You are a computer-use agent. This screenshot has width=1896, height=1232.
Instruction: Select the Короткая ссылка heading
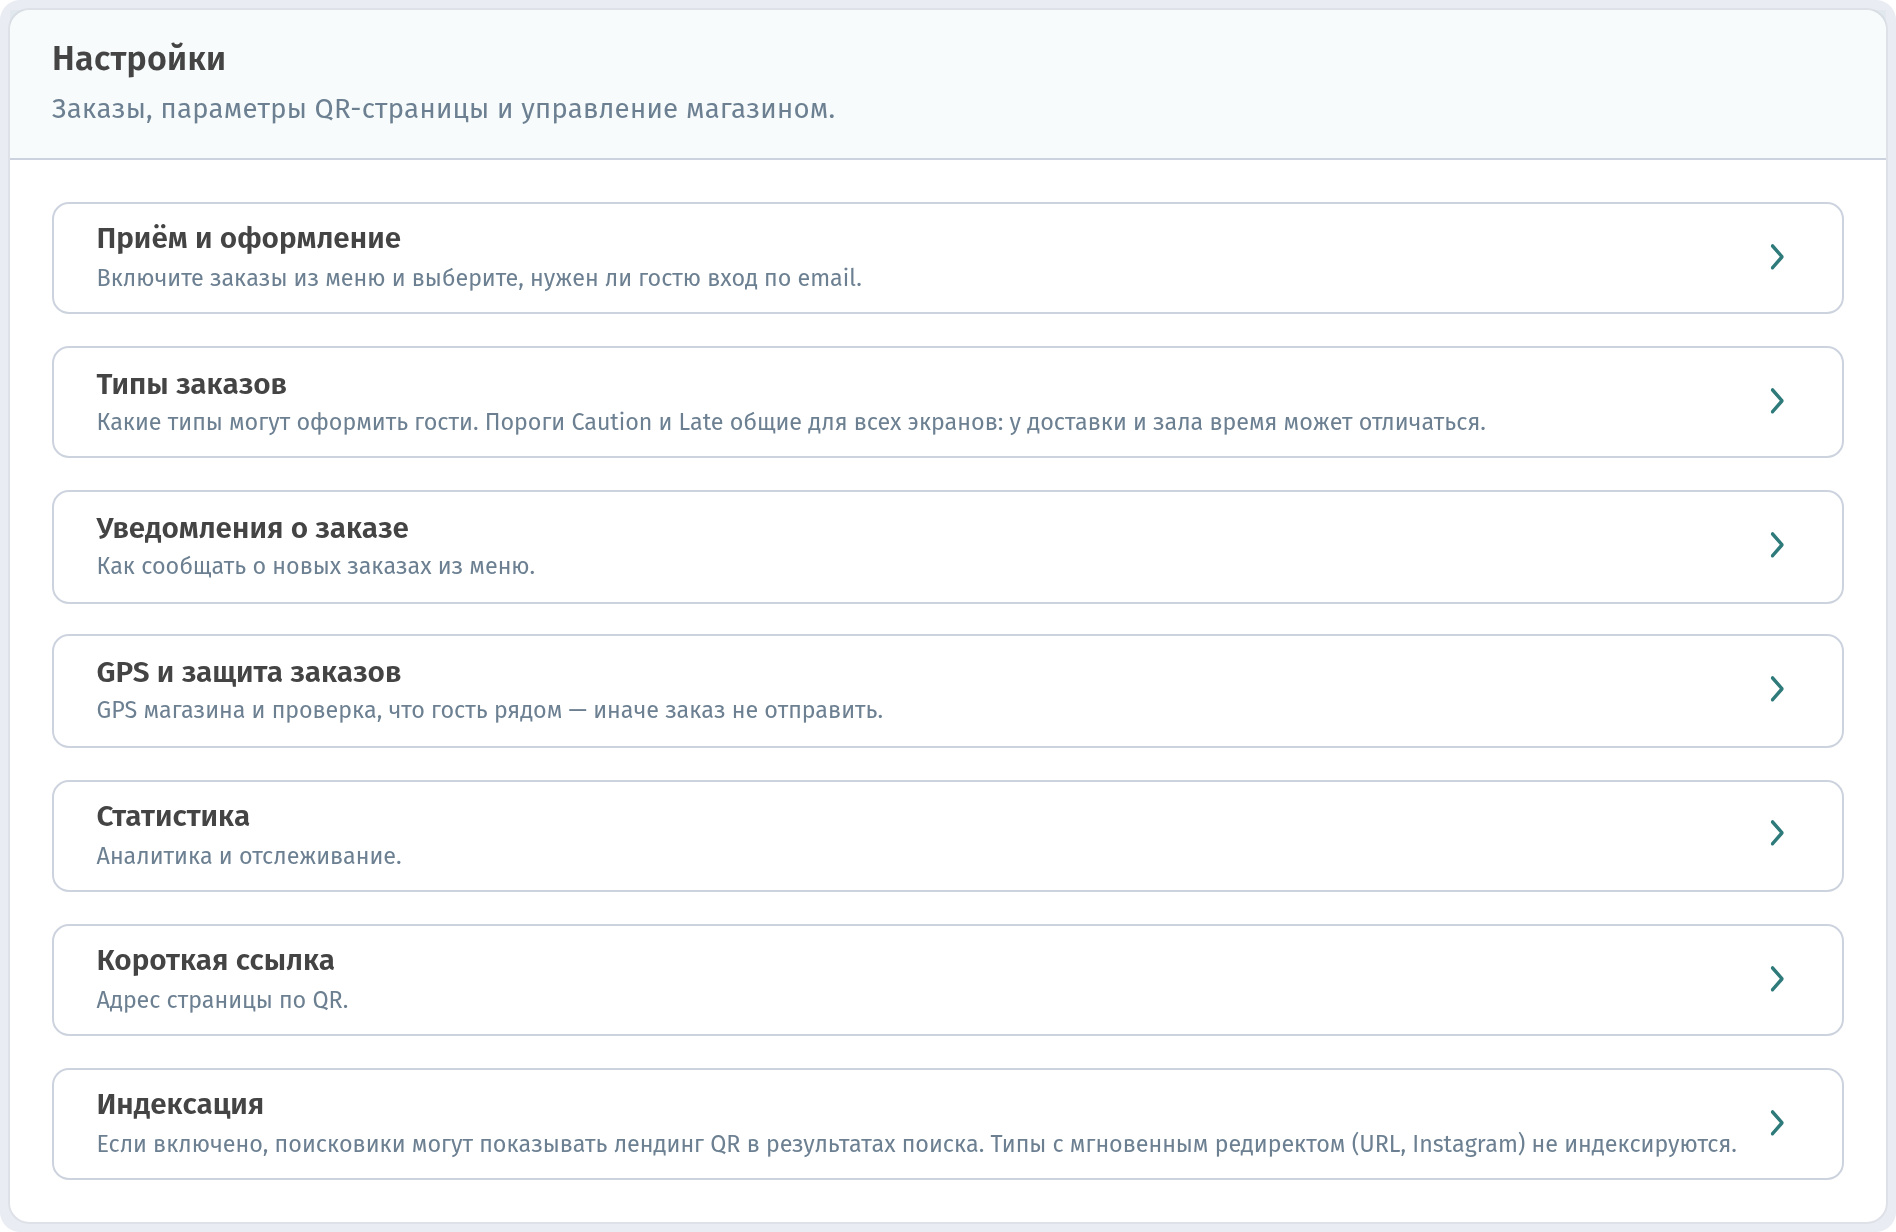[215, 960]
